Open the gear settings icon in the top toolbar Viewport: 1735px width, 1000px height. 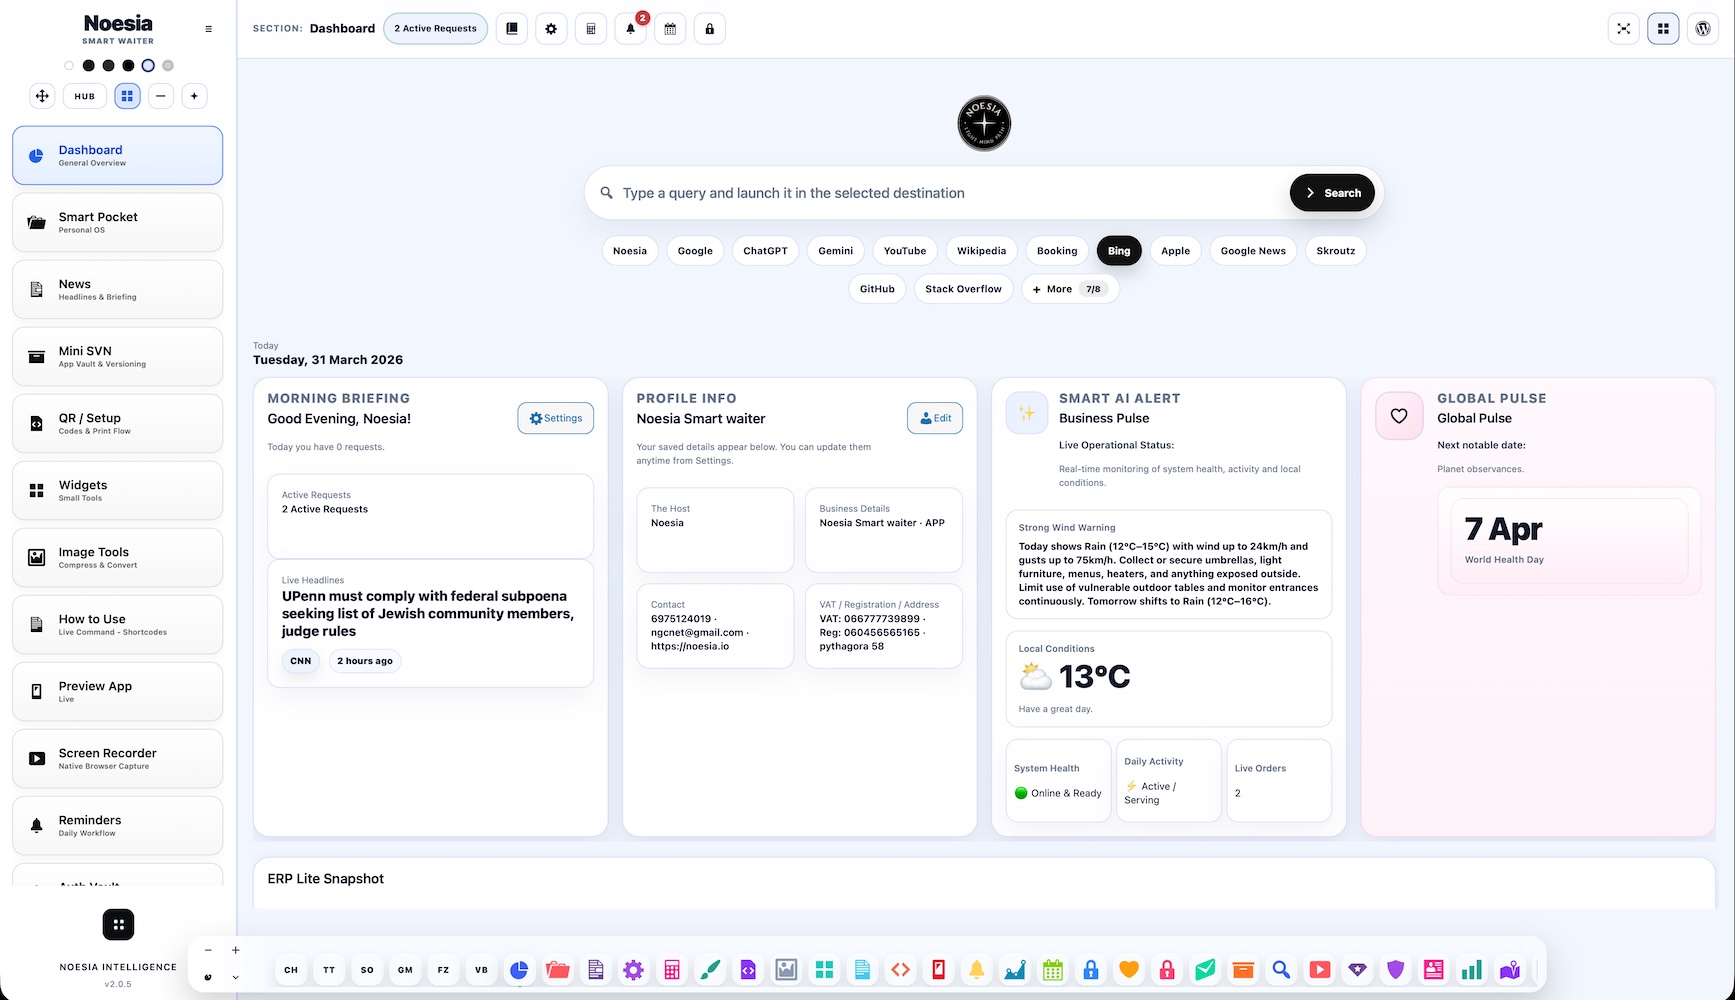551,29
